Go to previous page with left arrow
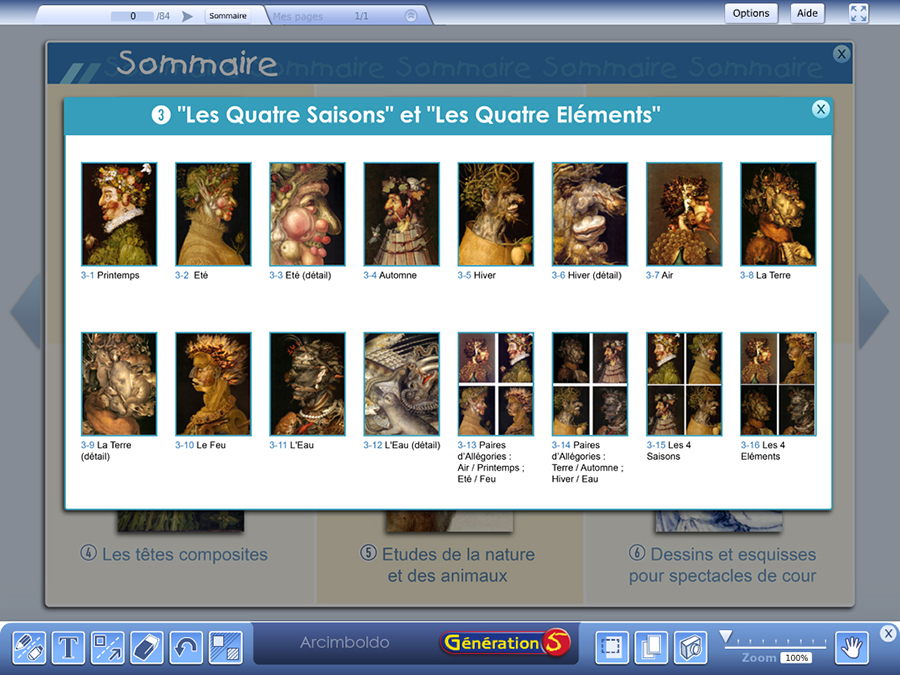900x675 pixels. point(27,311)
